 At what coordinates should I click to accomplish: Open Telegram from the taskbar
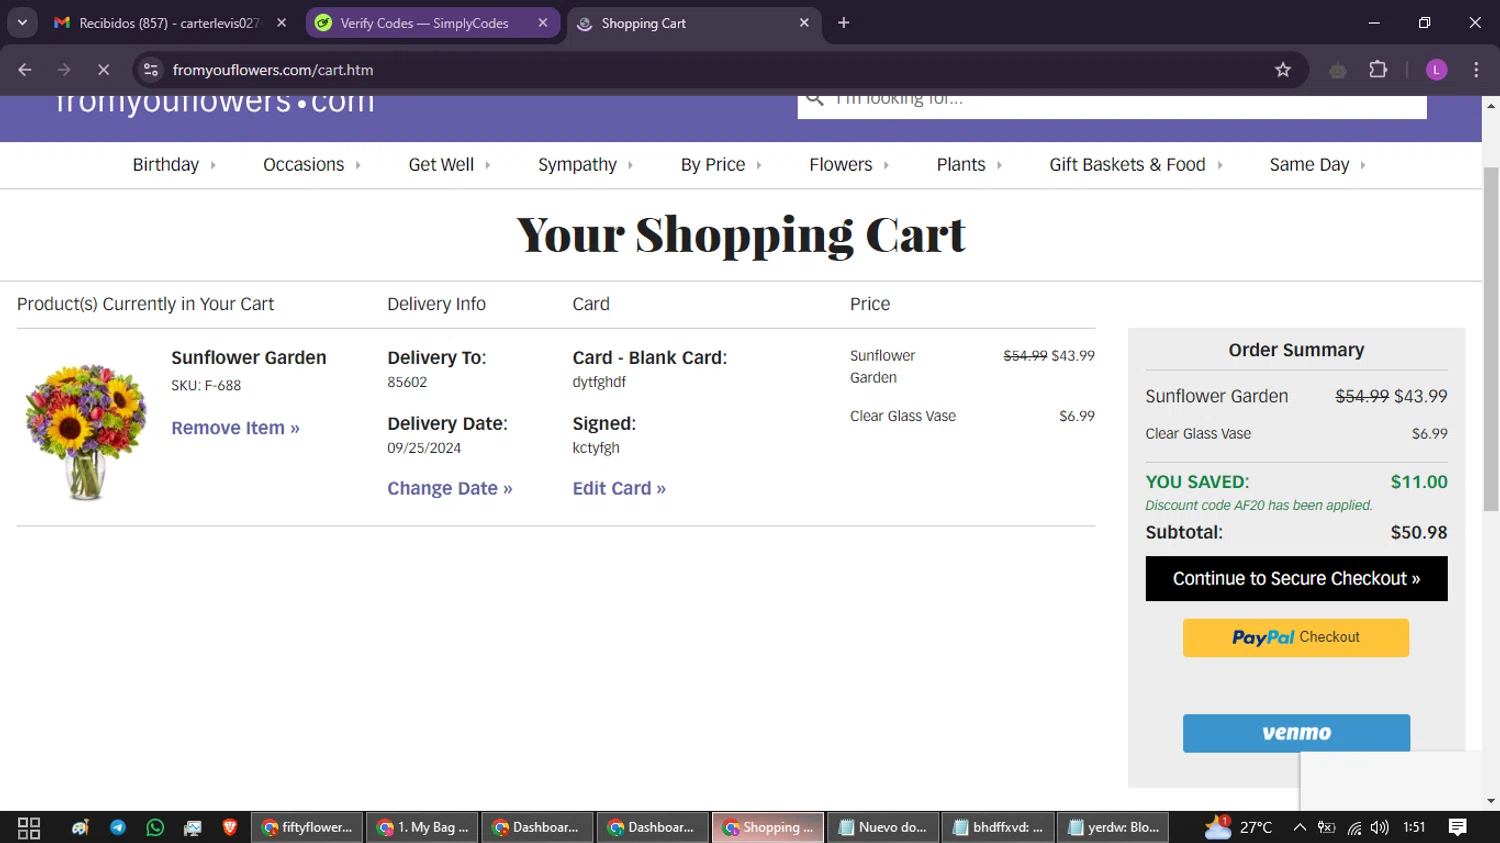(x=118, y=827)
